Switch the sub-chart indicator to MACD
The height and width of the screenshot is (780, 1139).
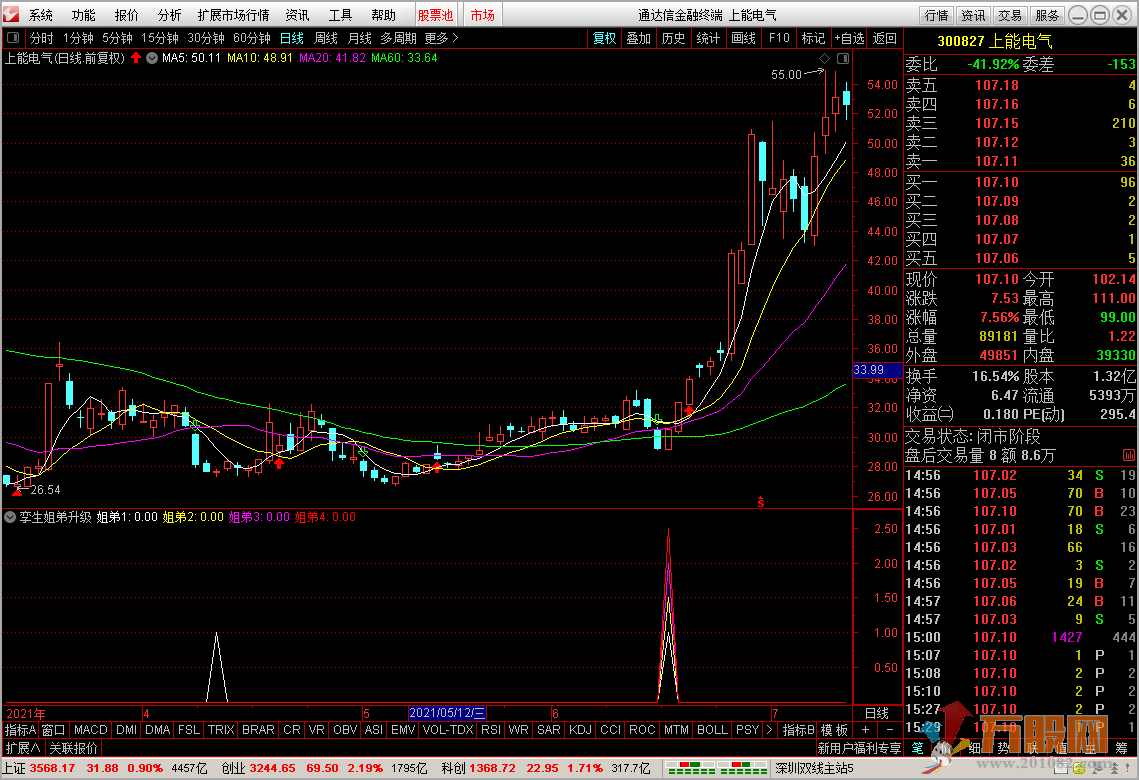point(91,730)
